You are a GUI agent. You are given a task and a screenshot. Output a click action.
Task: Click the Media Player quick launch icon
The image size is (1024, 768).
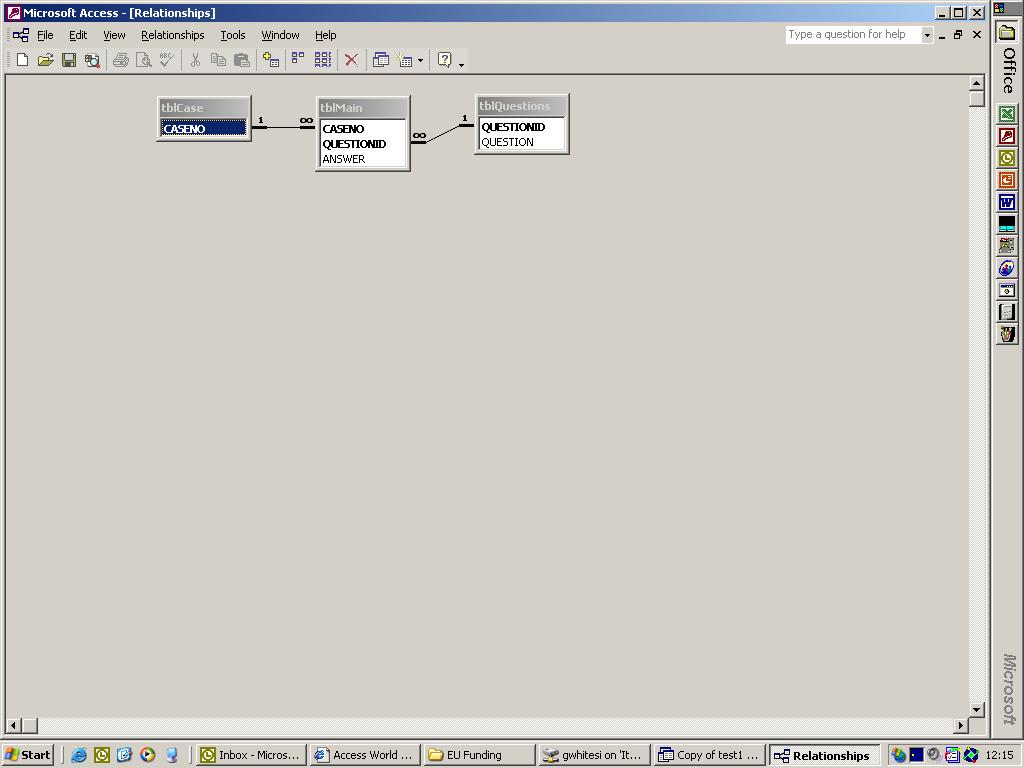(x=148, y=755)
